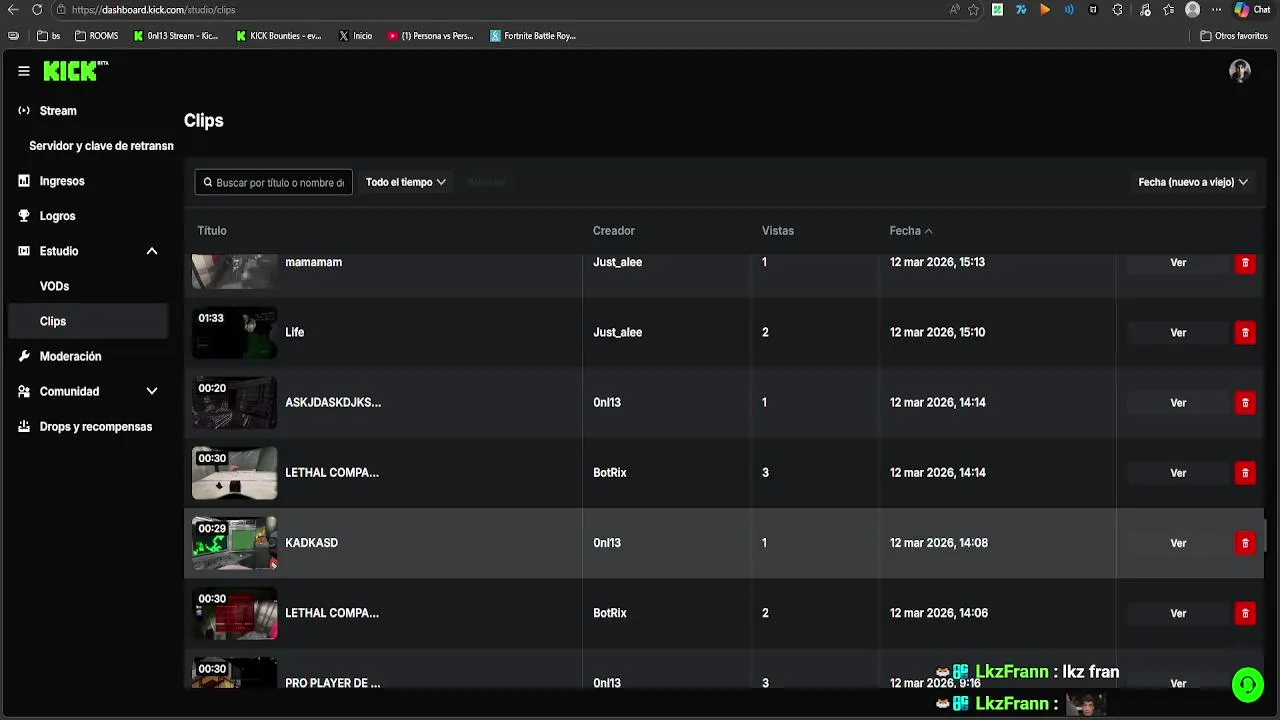Open the ROOMS bookmark folder
This screenshot has width=1280, height=720.
96,35
